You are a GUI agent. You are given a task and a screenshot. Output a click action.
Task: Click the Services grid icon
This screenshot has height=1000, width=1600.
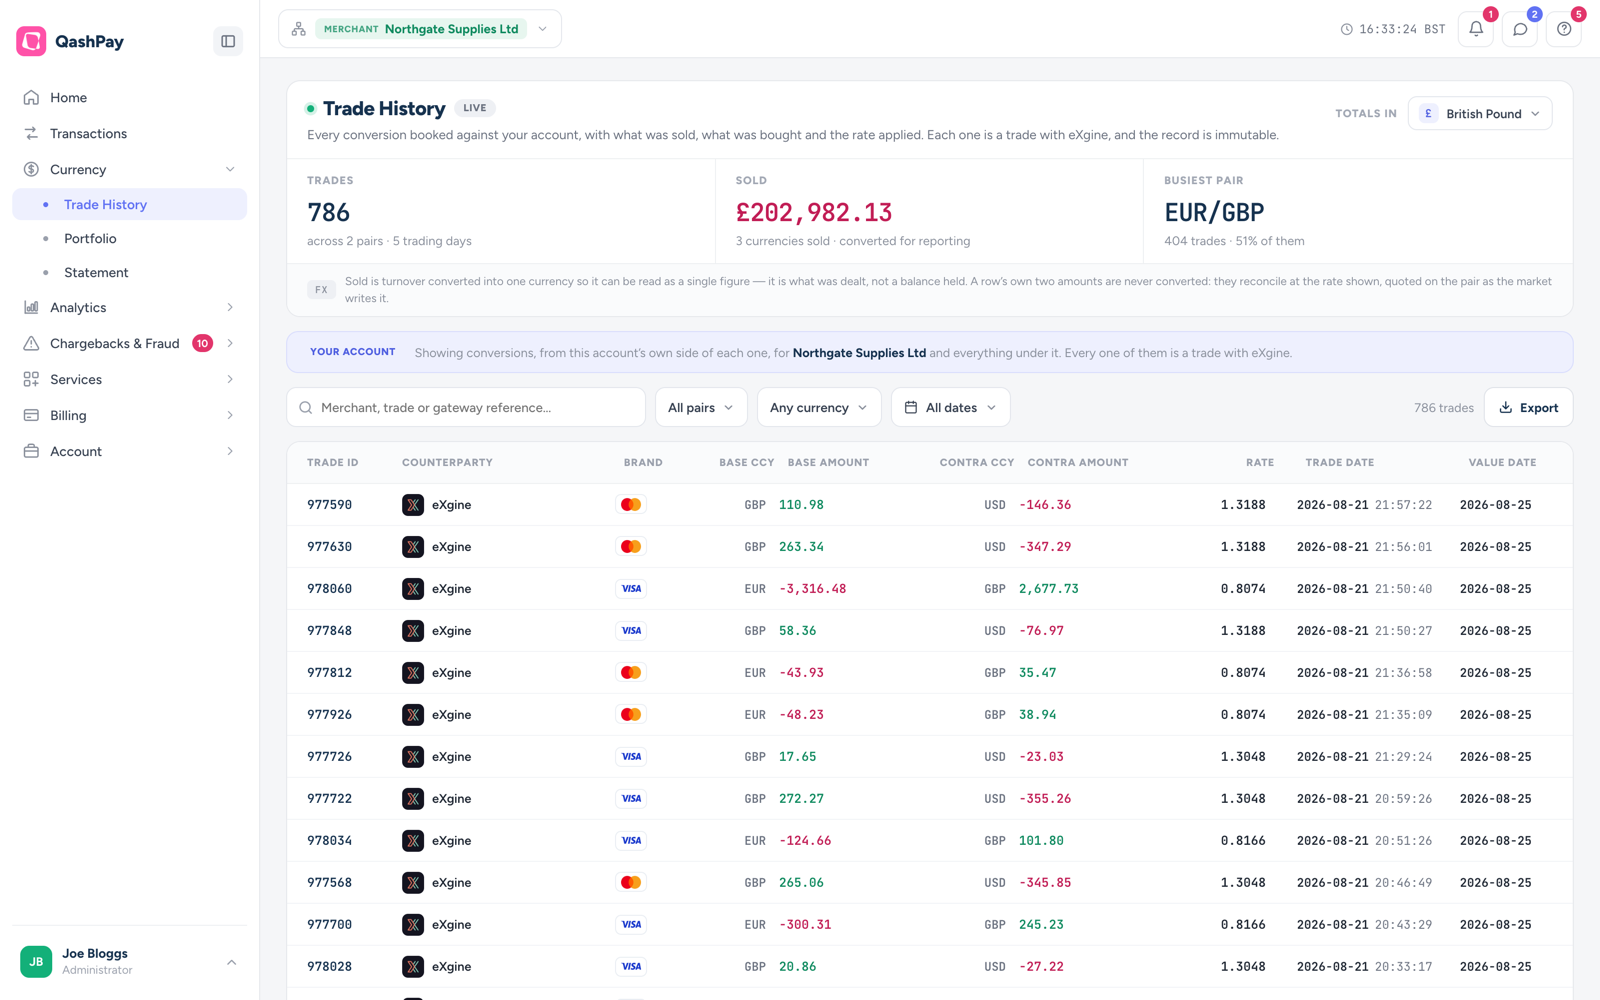31,379
